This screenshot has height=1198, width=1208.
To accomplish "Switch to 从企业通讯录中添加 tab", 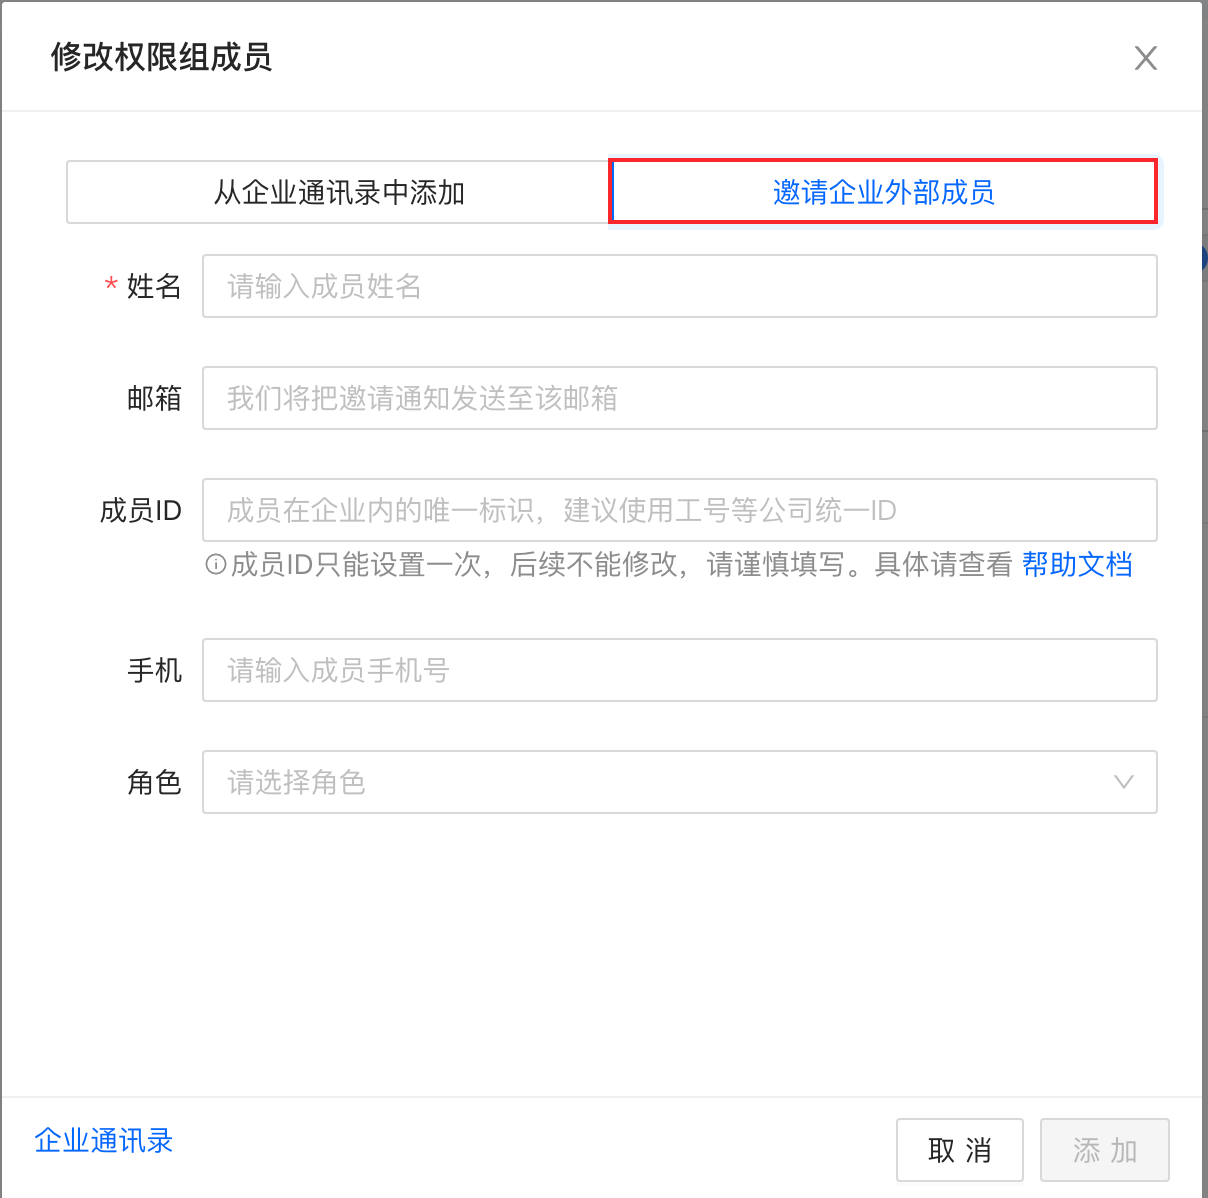I will pos(338,192).
